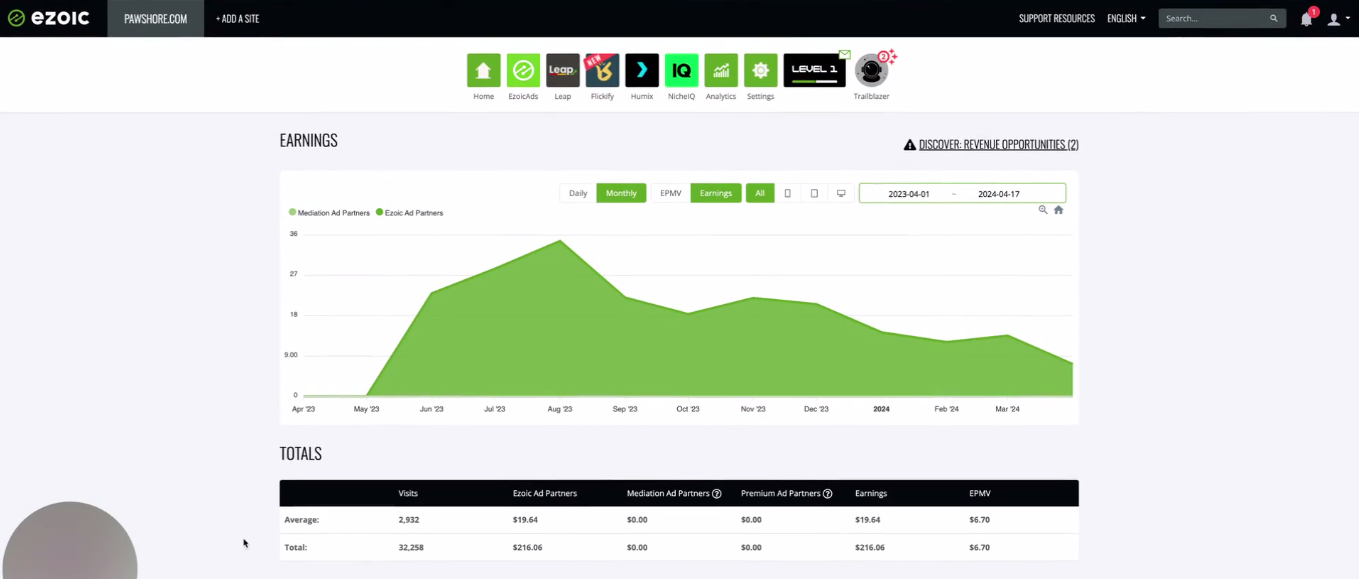This screenshot has height=579, width=1359.
Task: Click the revenue opportunities warning icon
Action: [910, 145]
